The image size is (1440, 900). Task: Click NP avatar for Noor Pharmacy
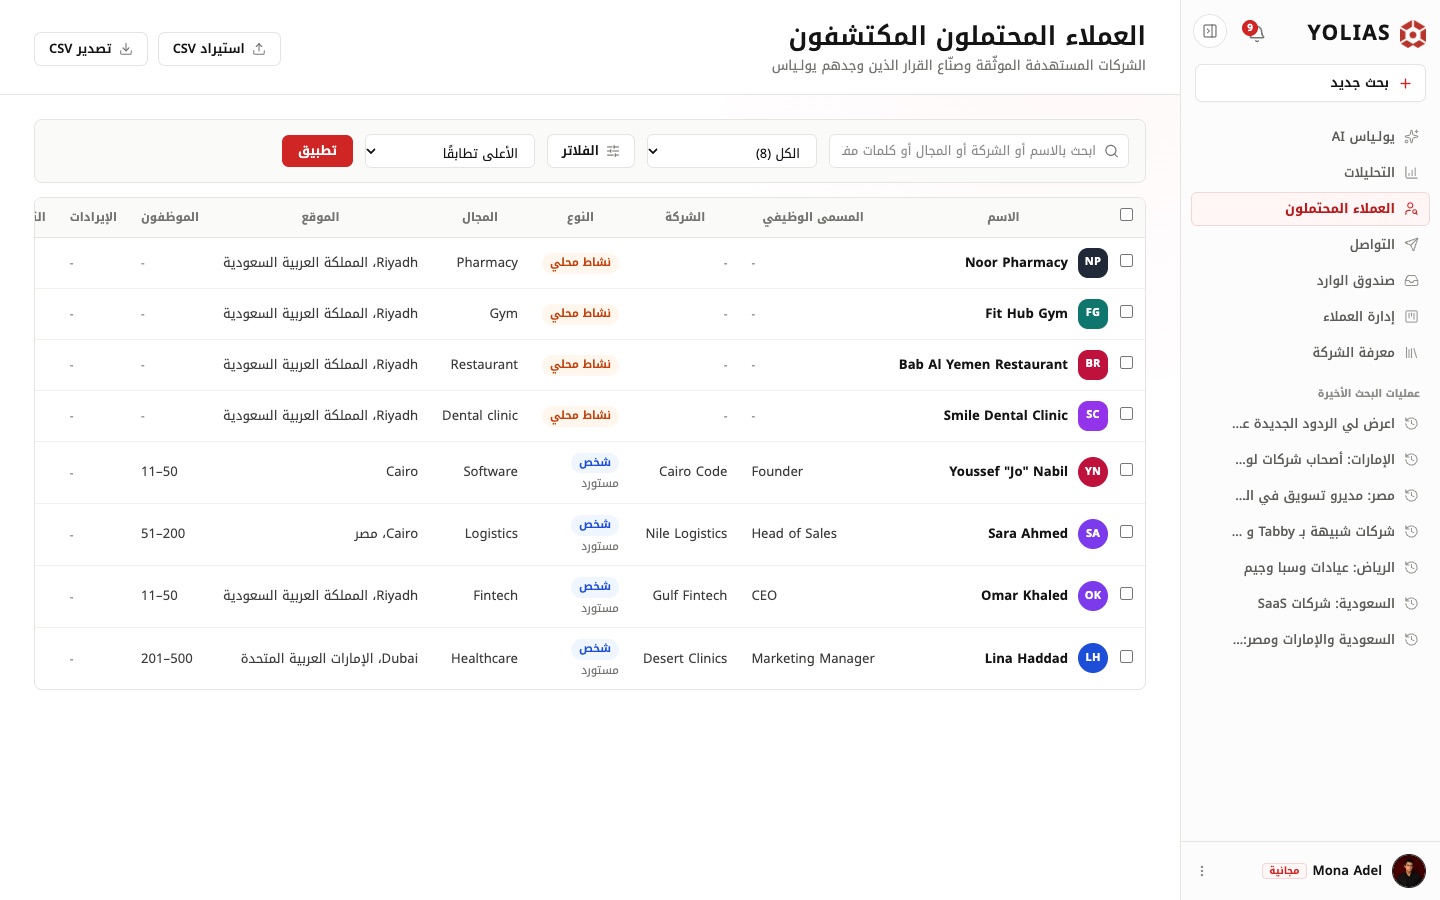pos(1093,262)
